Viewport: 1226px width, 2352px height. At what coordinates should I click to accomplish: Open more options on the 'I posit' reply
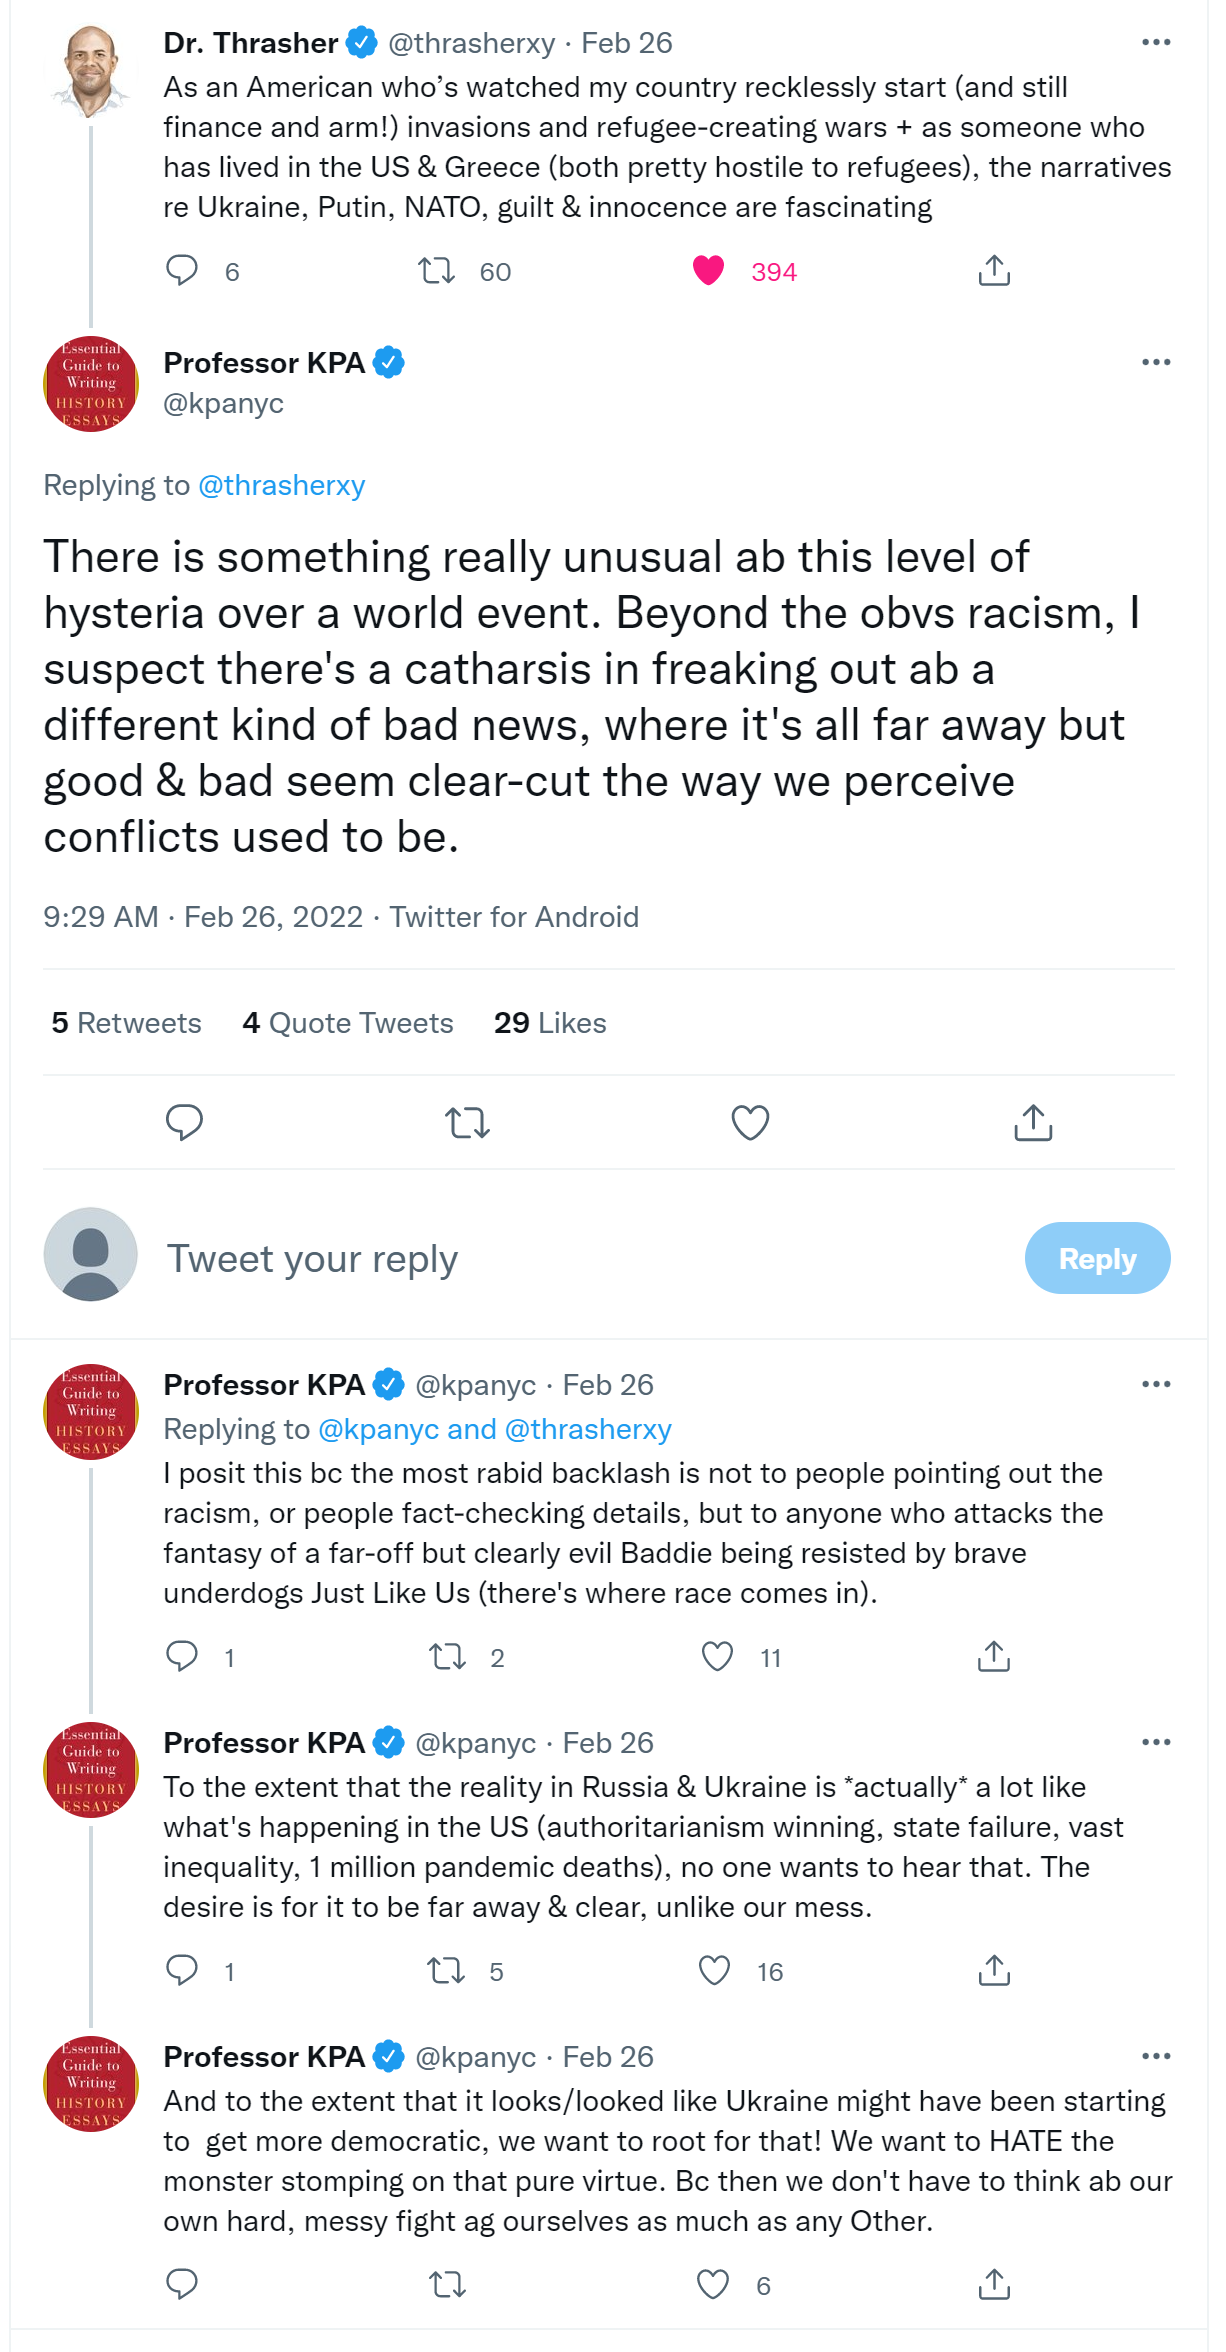1156,1385
